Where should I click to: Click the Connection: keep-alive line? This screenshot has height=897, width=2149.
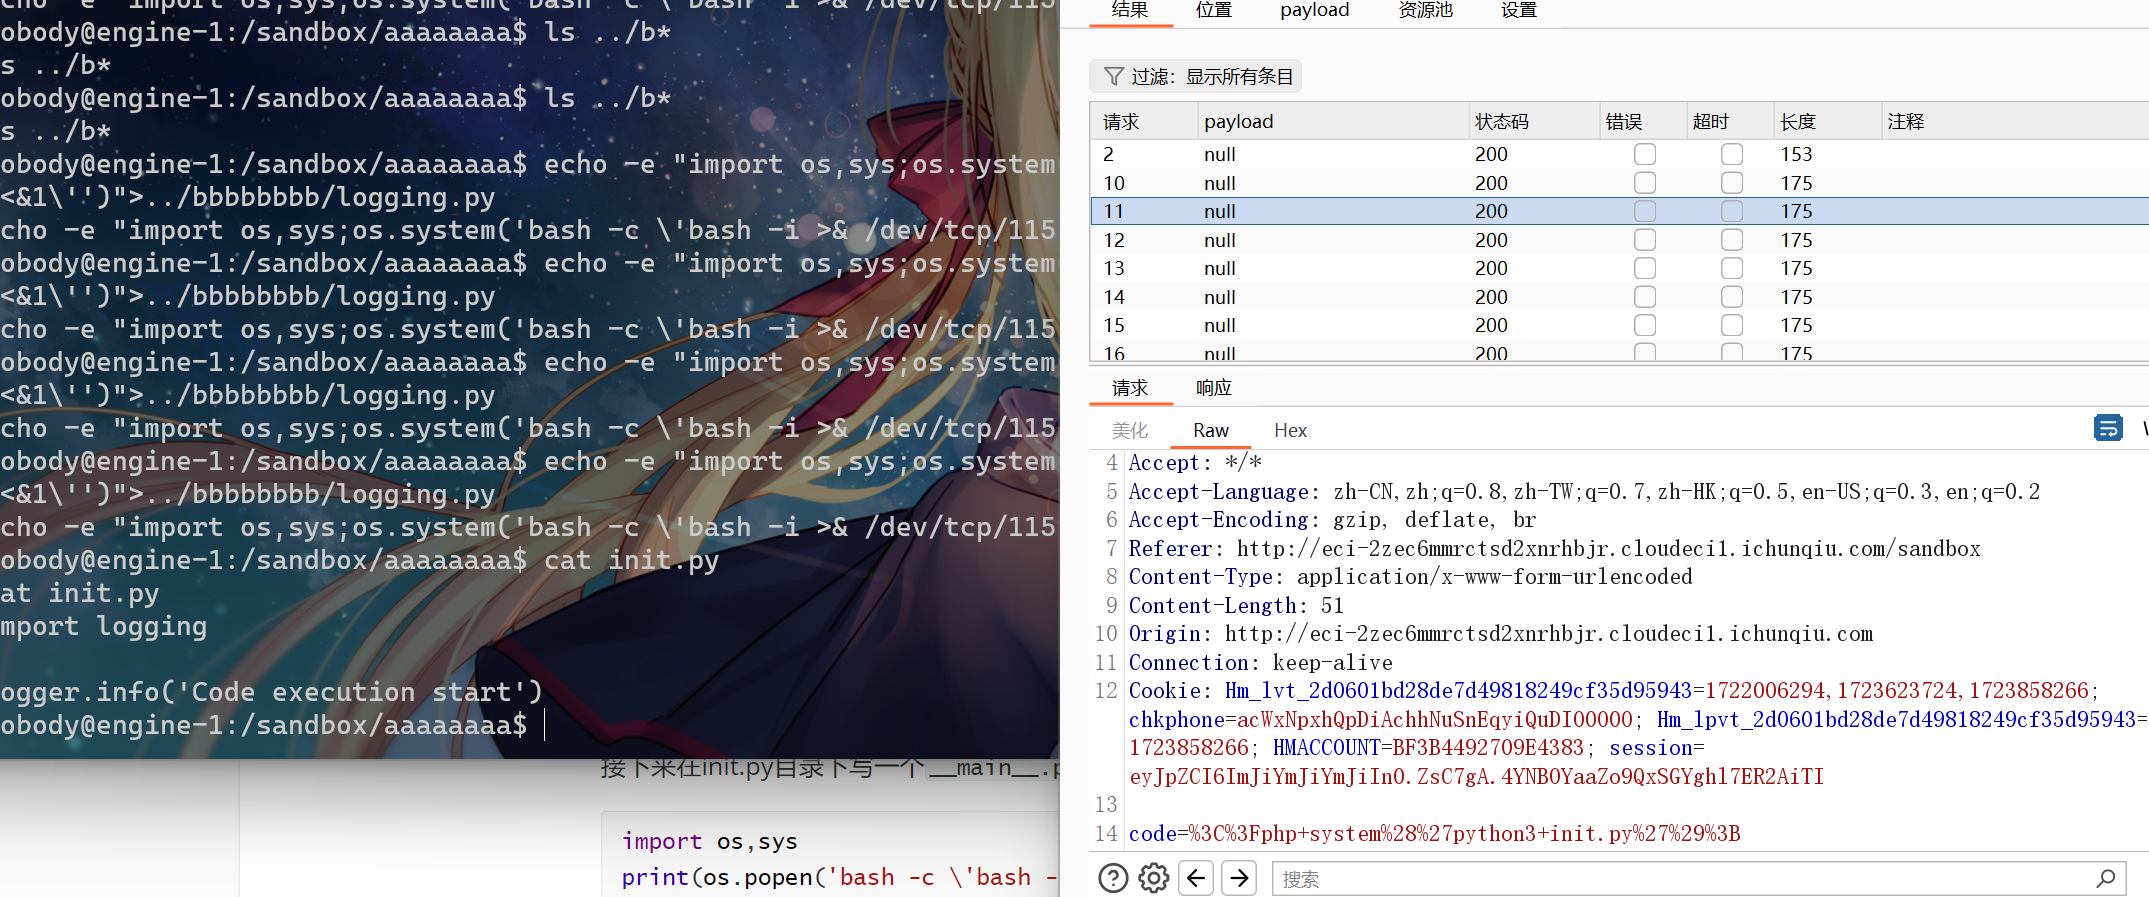[1260, 662]
